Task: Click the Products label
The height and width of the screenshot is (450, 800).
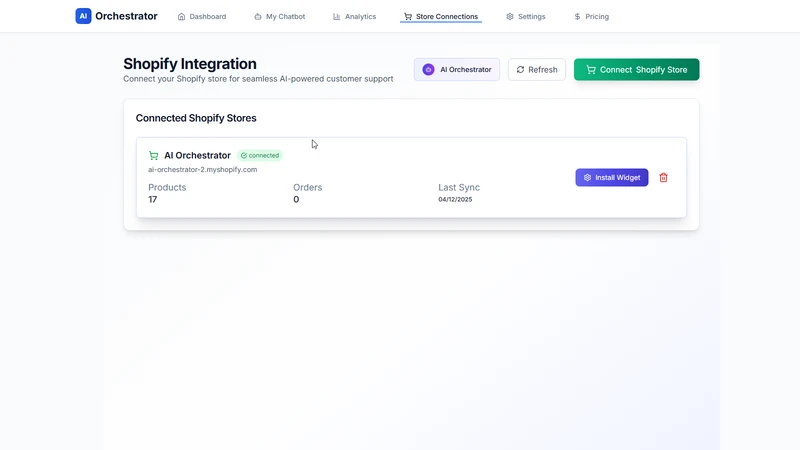Action: (167, 187)
